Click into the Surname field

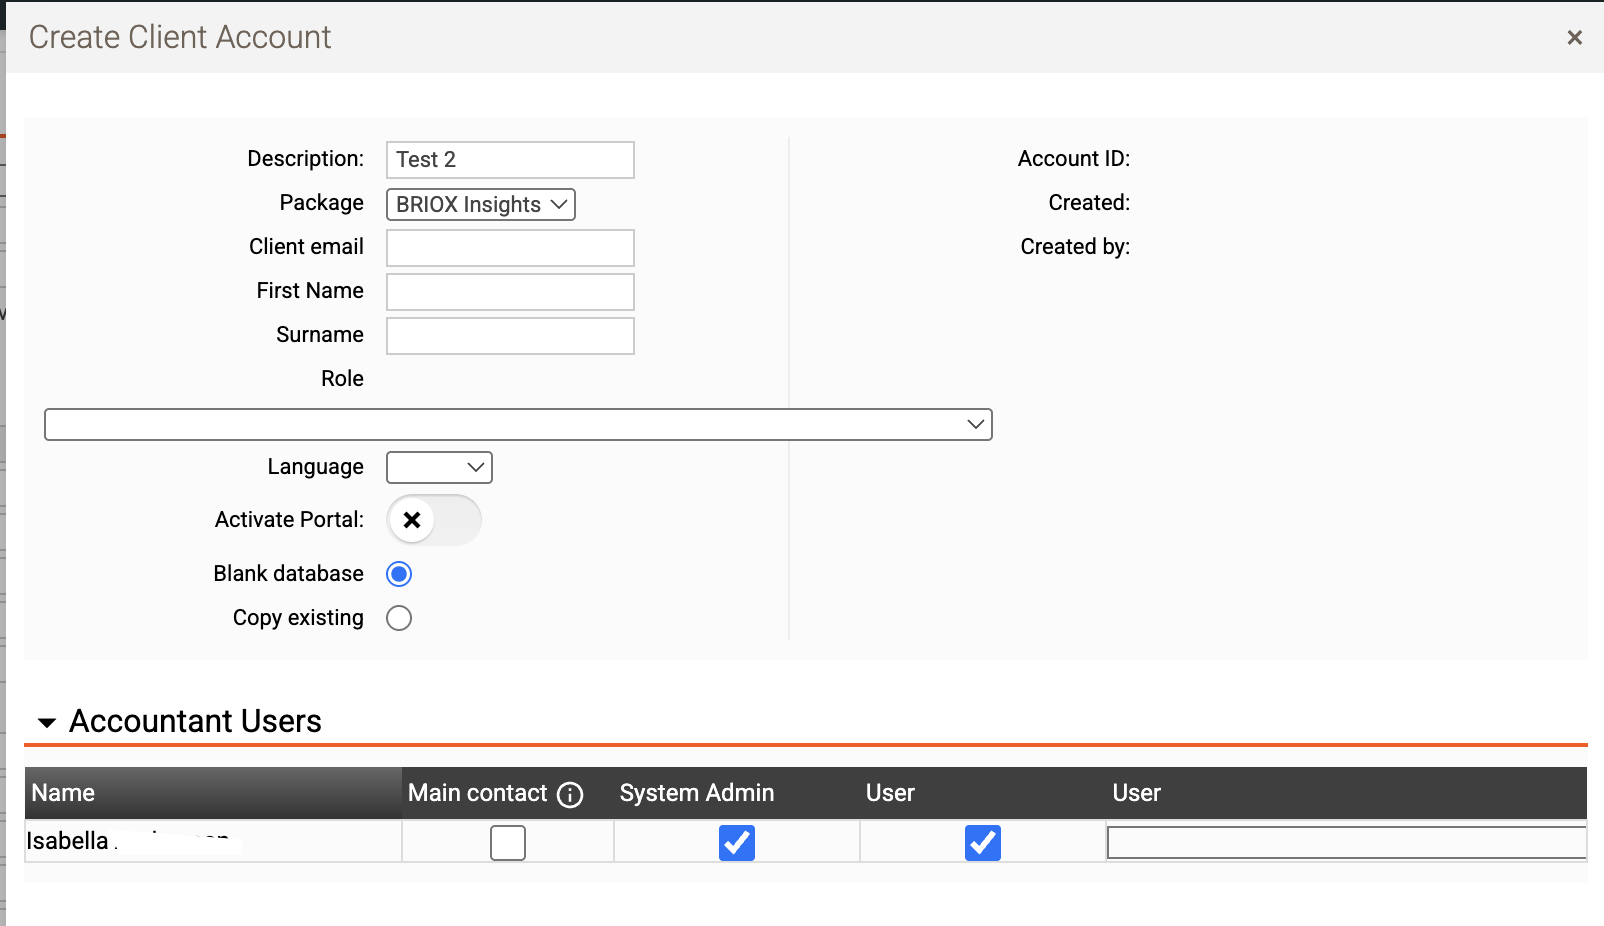tap(510, 336)
